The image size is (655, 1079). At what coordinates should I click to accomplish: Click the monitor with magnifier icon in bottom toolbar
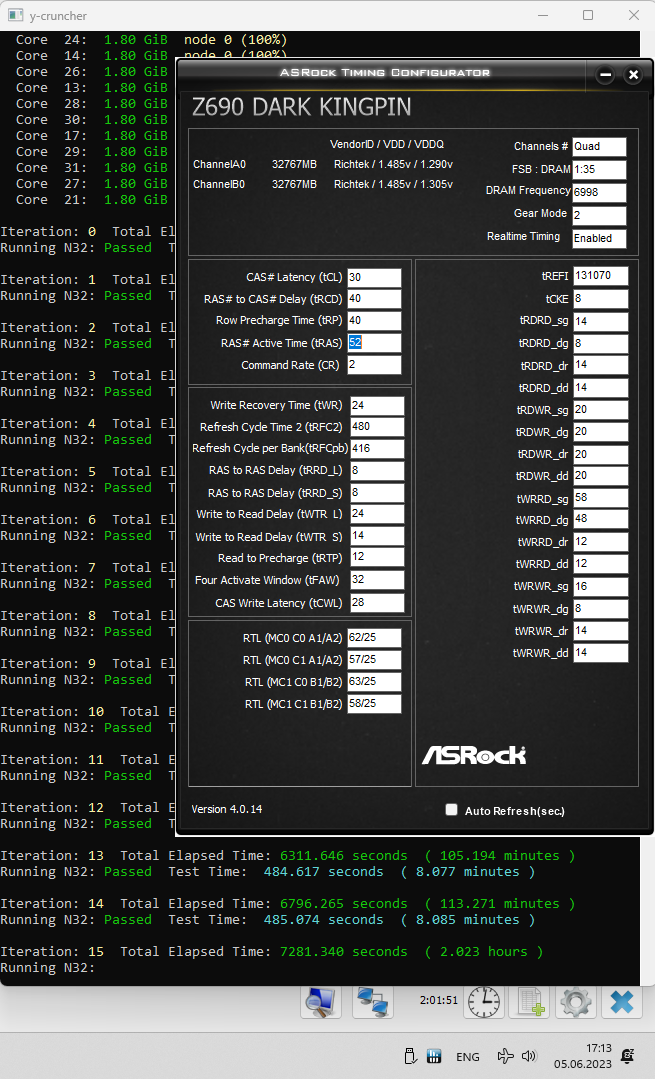[321, 1001]
